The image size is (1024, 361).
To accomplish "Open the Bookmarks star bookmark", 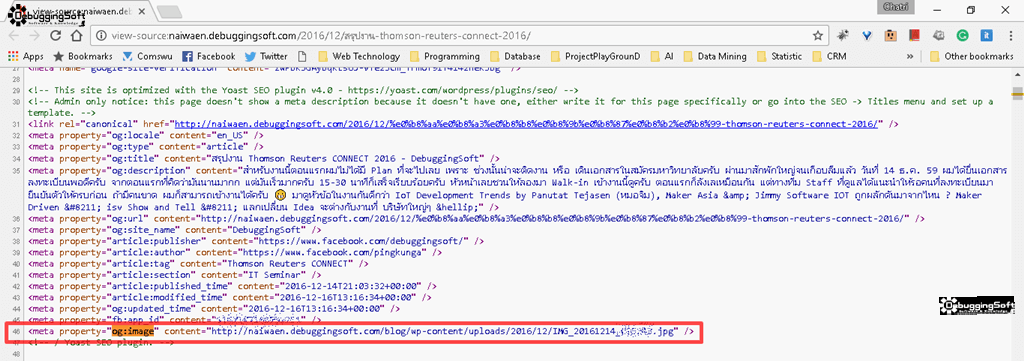I will tap(83, 56).
